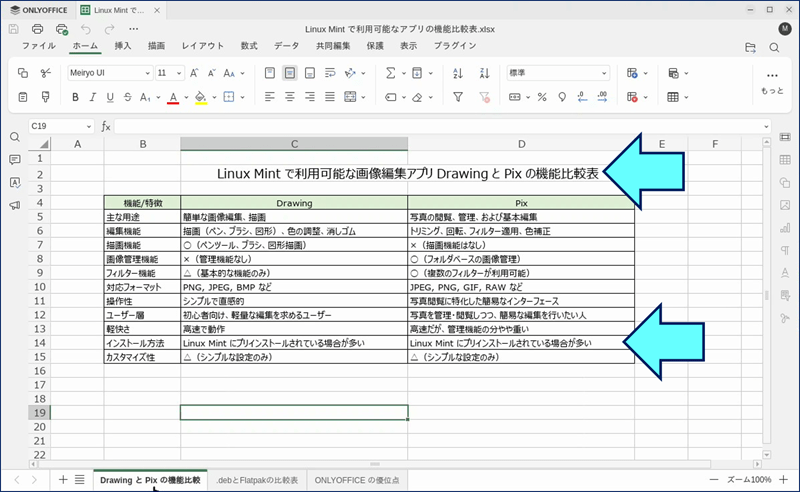Decrease font size
This screenshot has width=800, height=492.
(x=212, y=73)
